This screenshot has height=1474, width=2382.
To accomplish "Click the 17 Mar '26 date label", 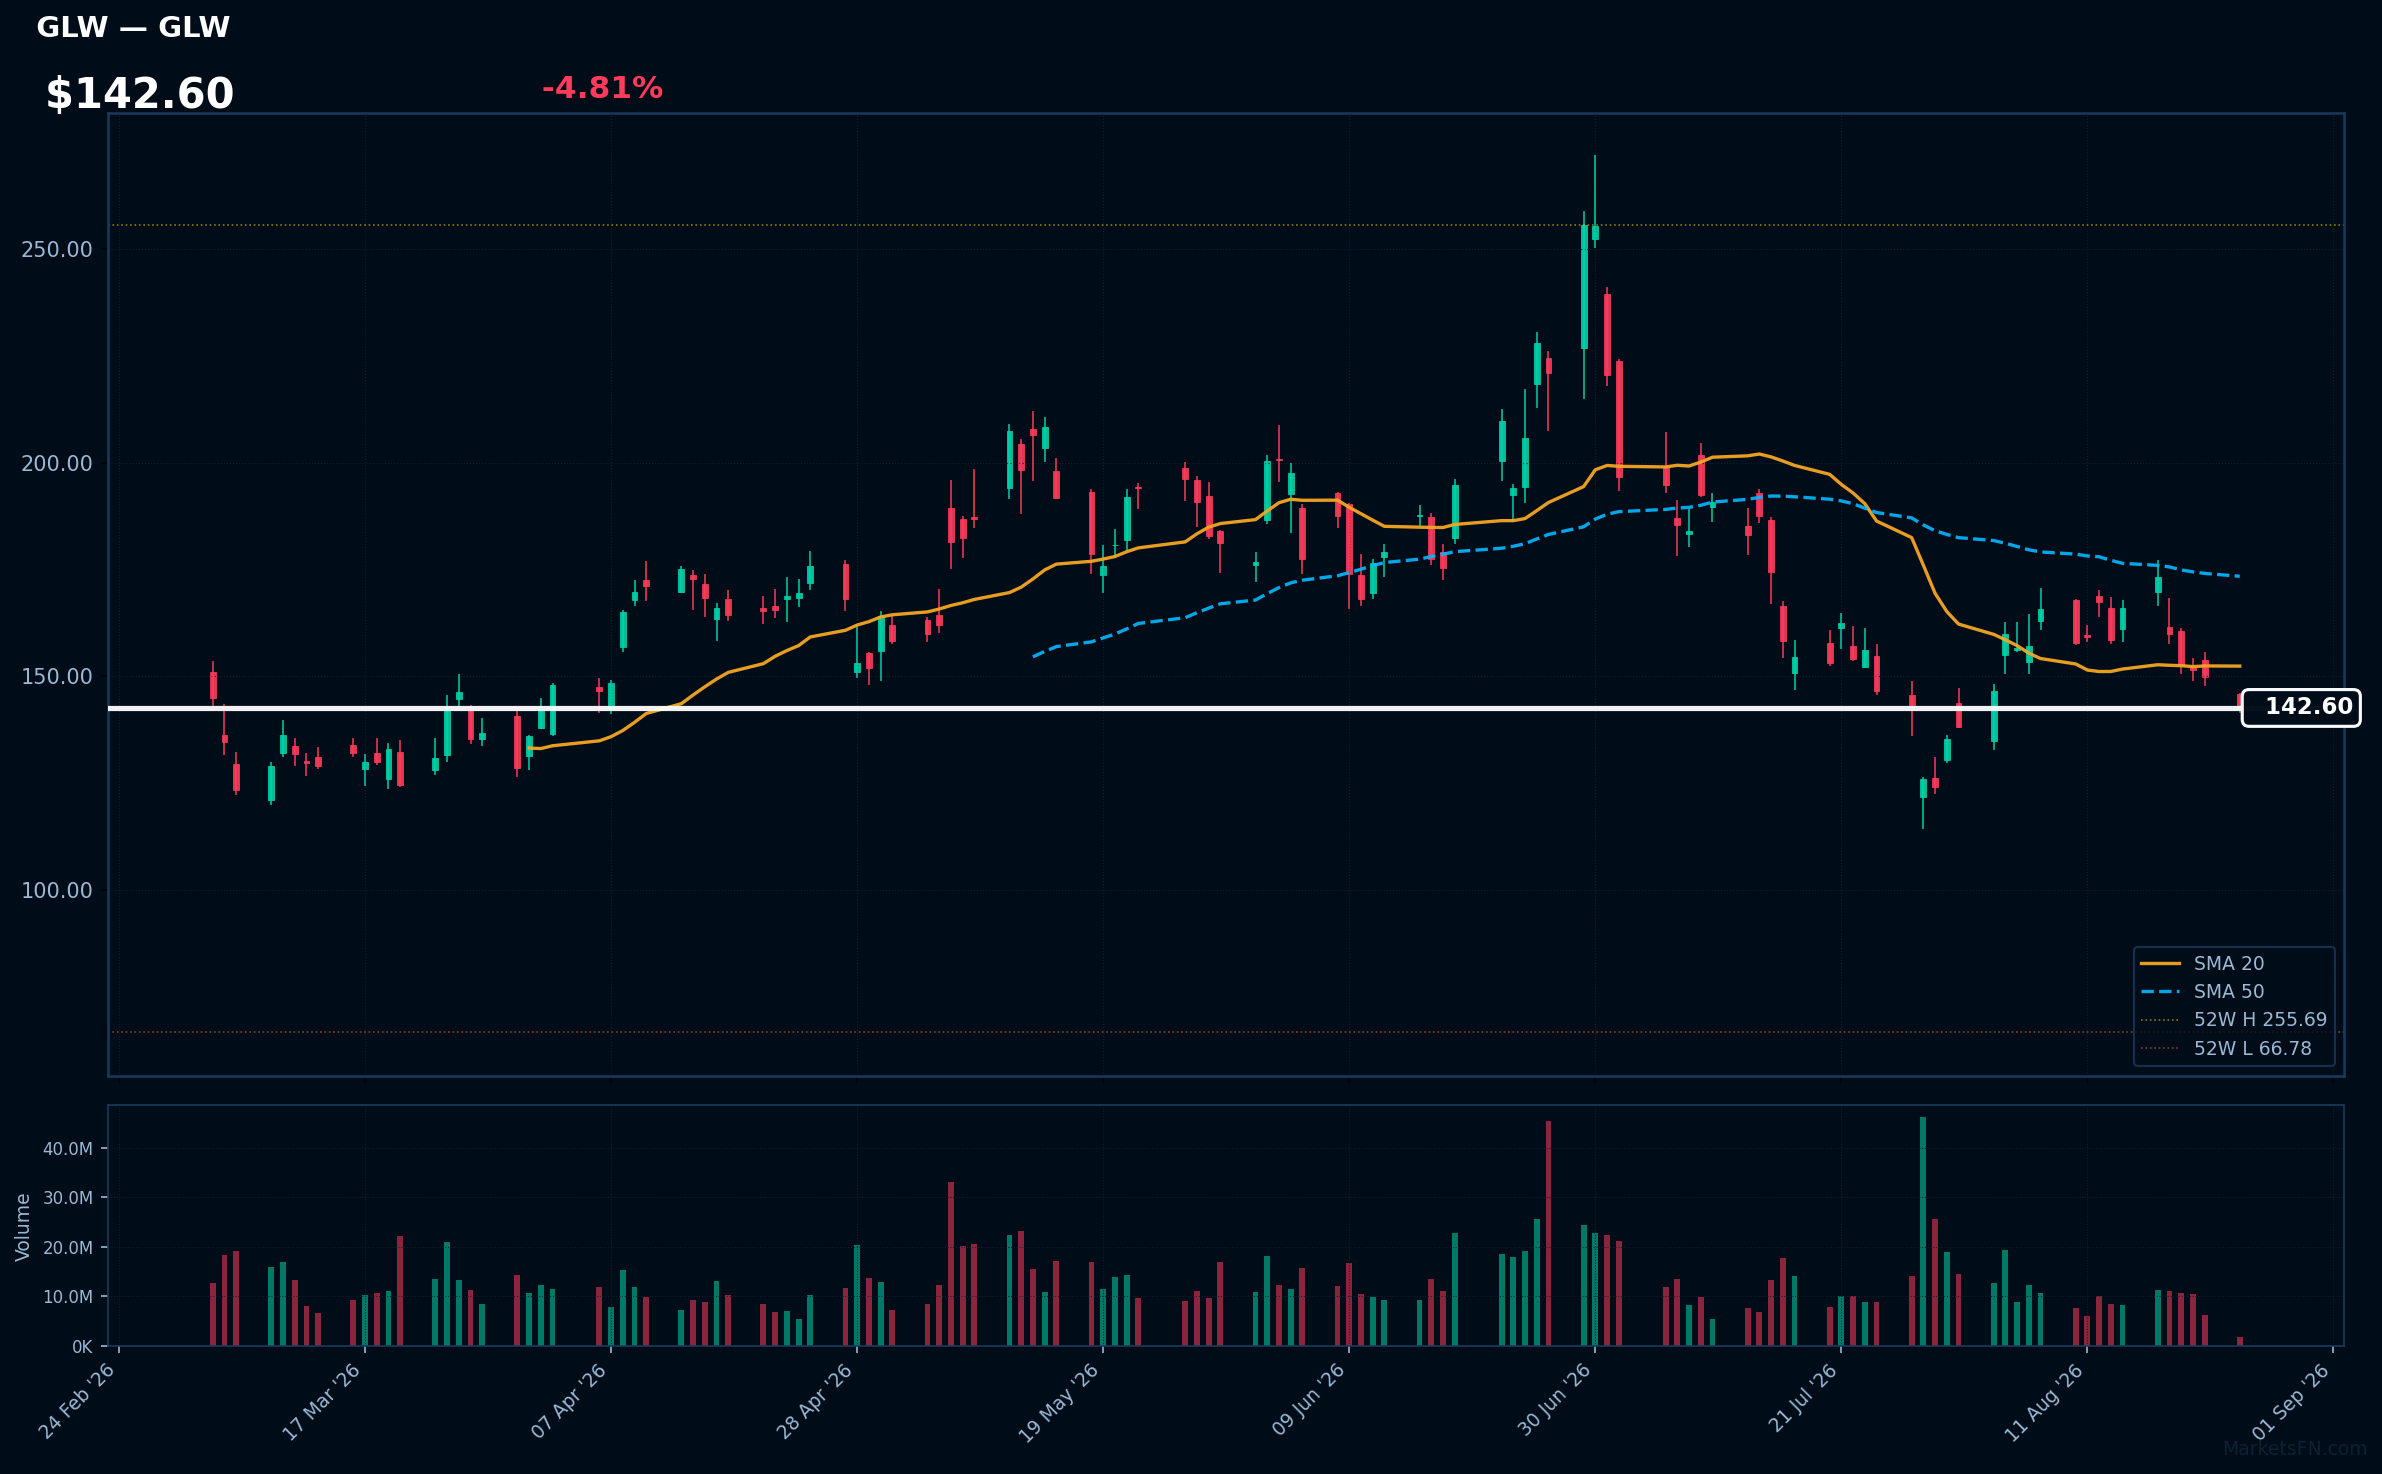I will (322, 1401).
